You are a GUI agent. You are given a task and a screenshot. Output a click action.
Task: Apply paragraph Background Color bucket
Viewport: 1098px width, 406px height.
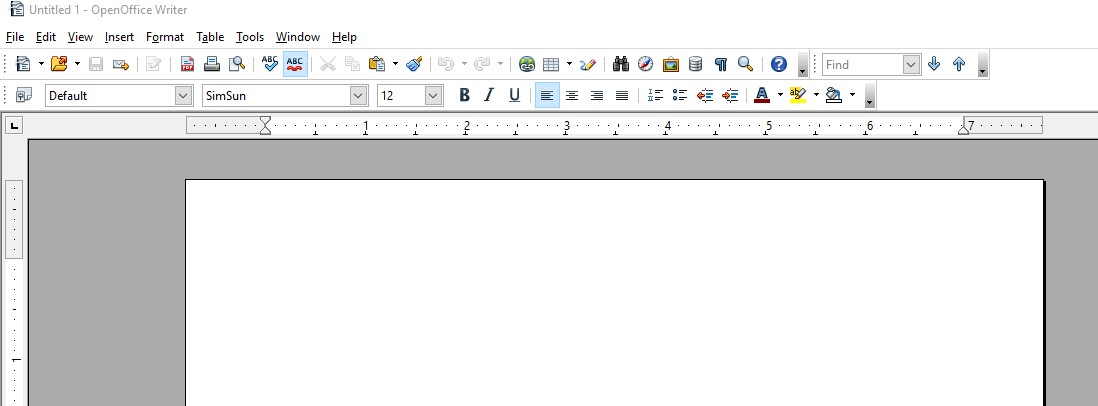pyautogui.click(x=834, y=95)
